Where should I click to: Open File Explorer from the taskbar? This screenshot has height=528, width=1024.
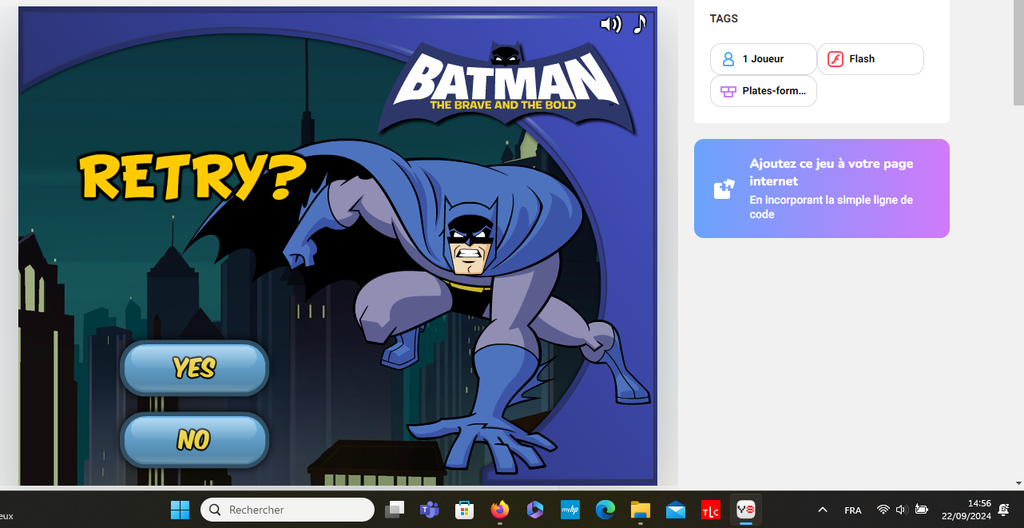pos(640,510)
